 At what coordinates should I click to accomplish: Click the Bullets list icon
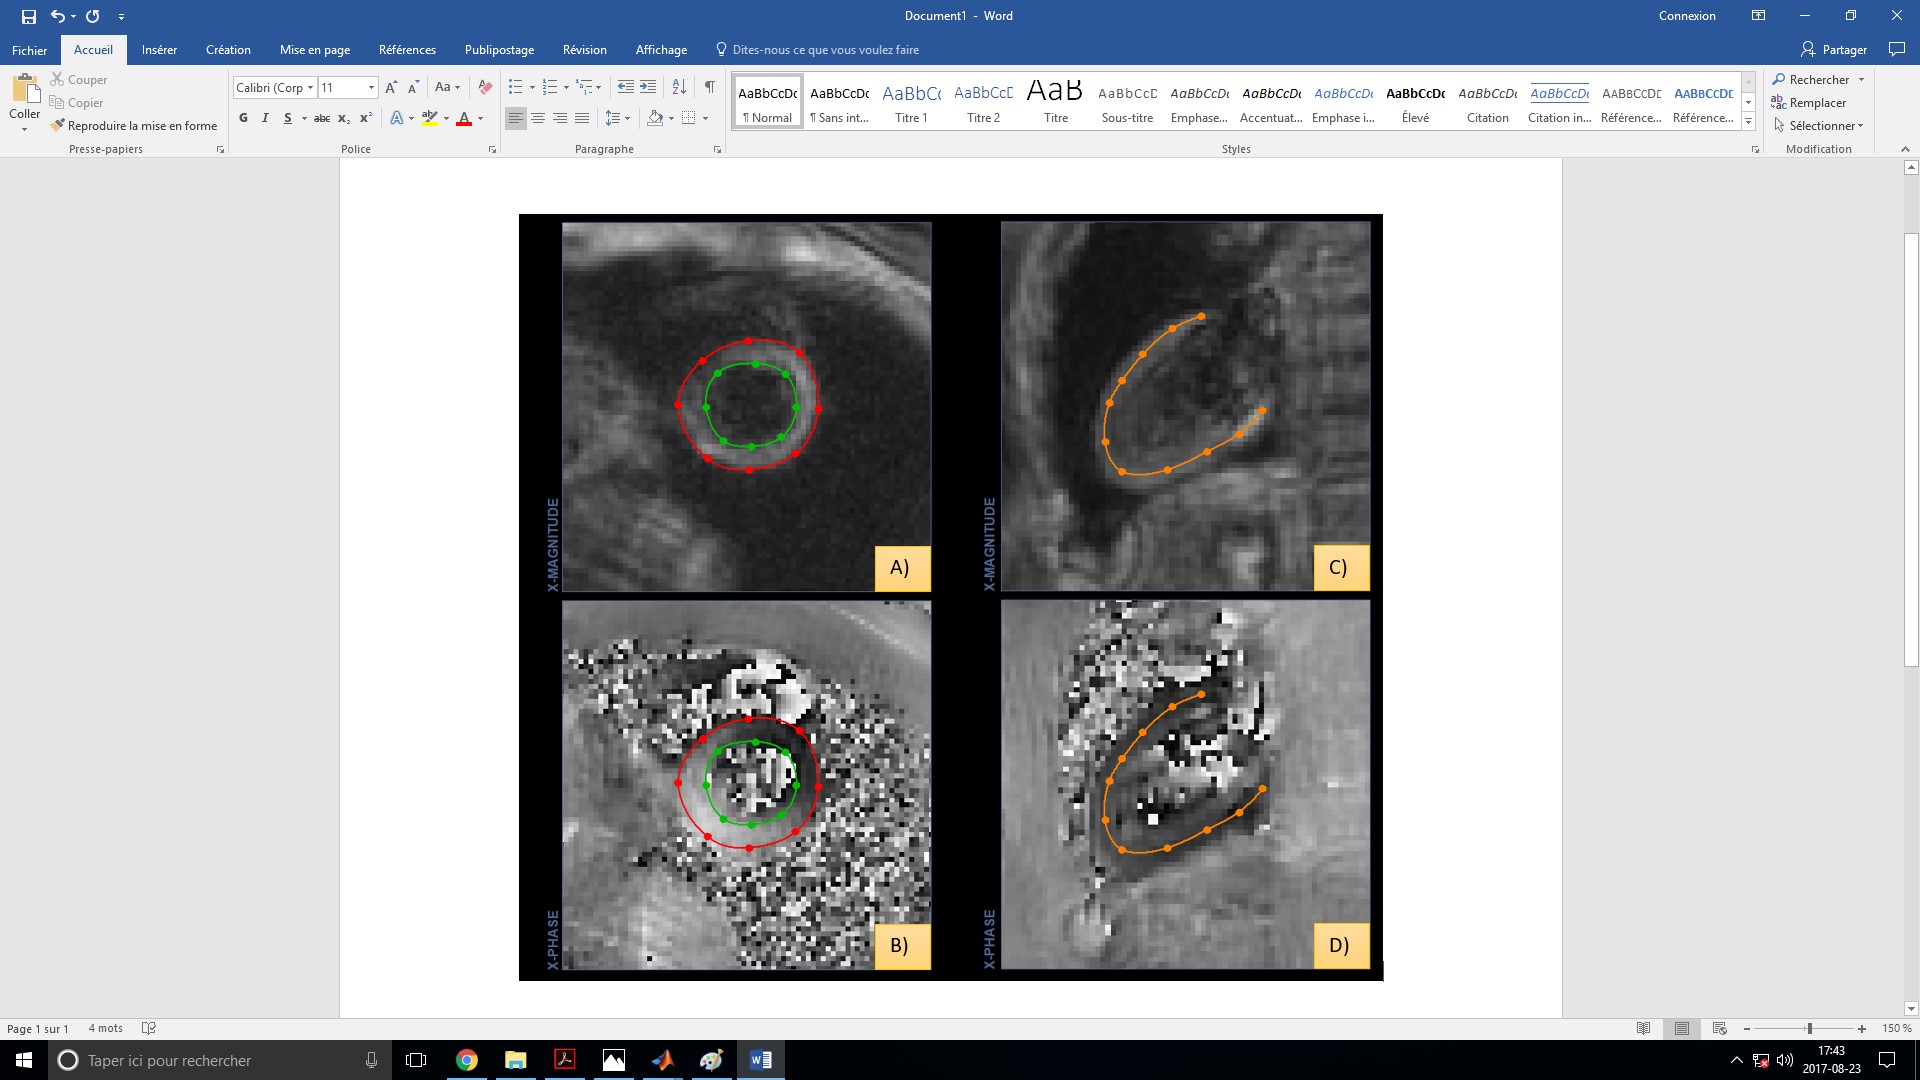(x=516, y=87)
